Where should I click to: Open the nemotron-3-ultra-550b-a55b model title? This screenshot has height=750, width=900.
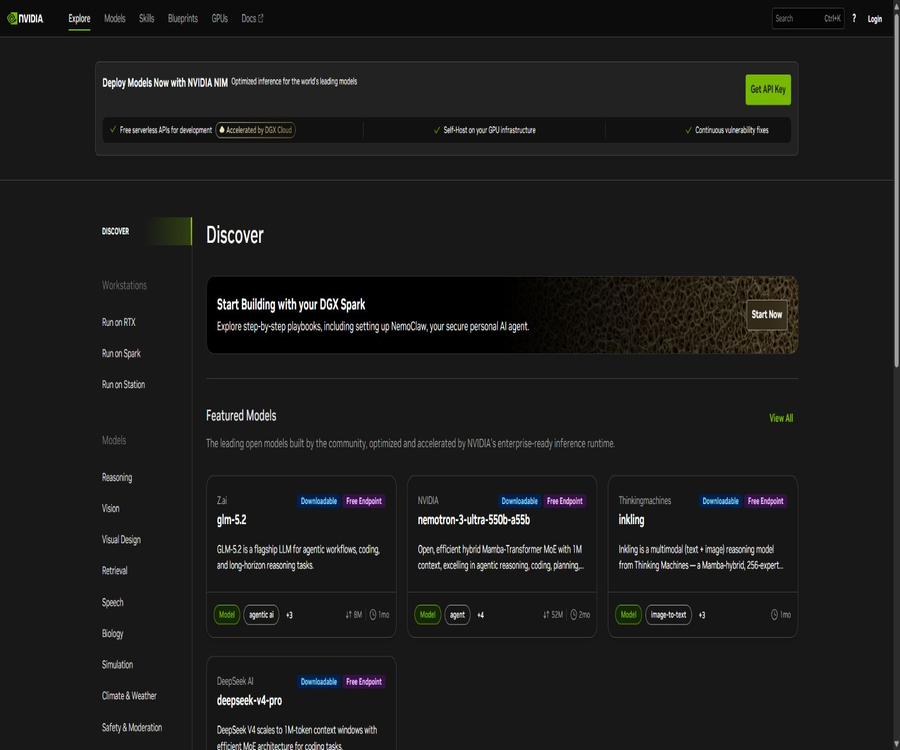(474, 520)
